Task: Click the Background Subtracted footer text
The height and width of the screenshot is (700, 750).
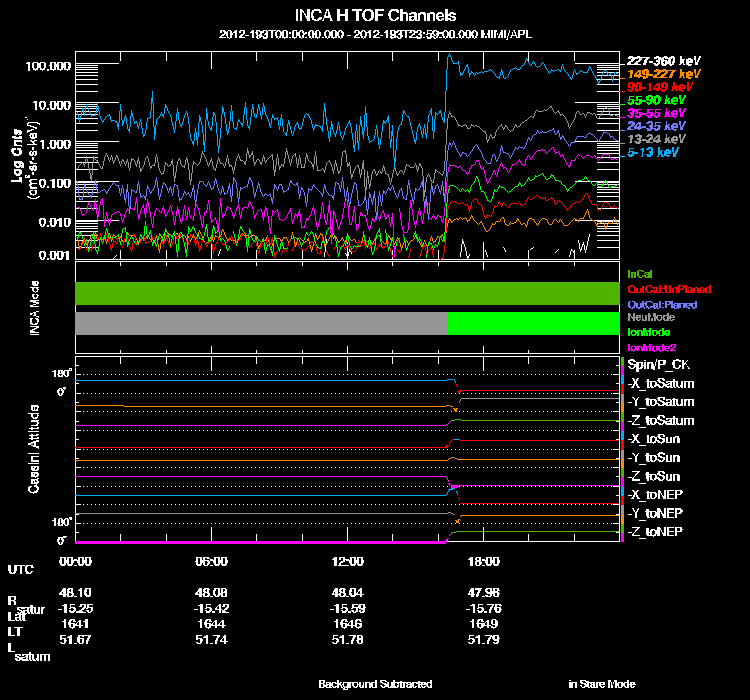Action: point(375,684)
